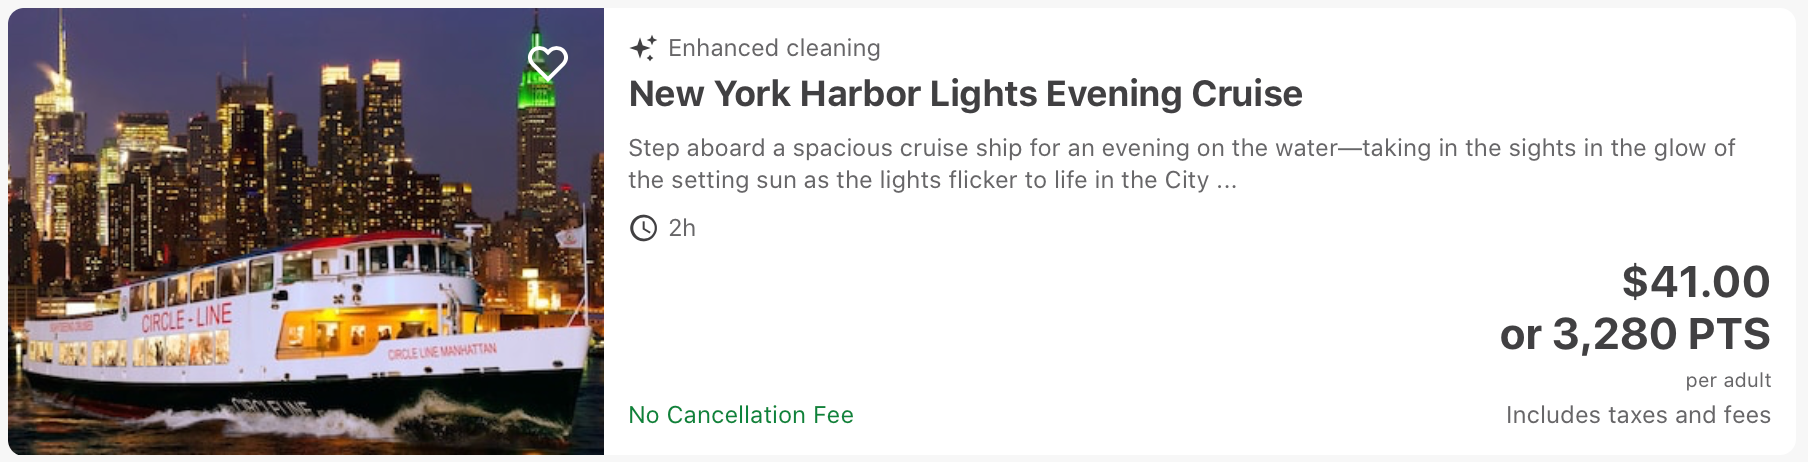Click the per adult label

click(x=1728, y=381)
